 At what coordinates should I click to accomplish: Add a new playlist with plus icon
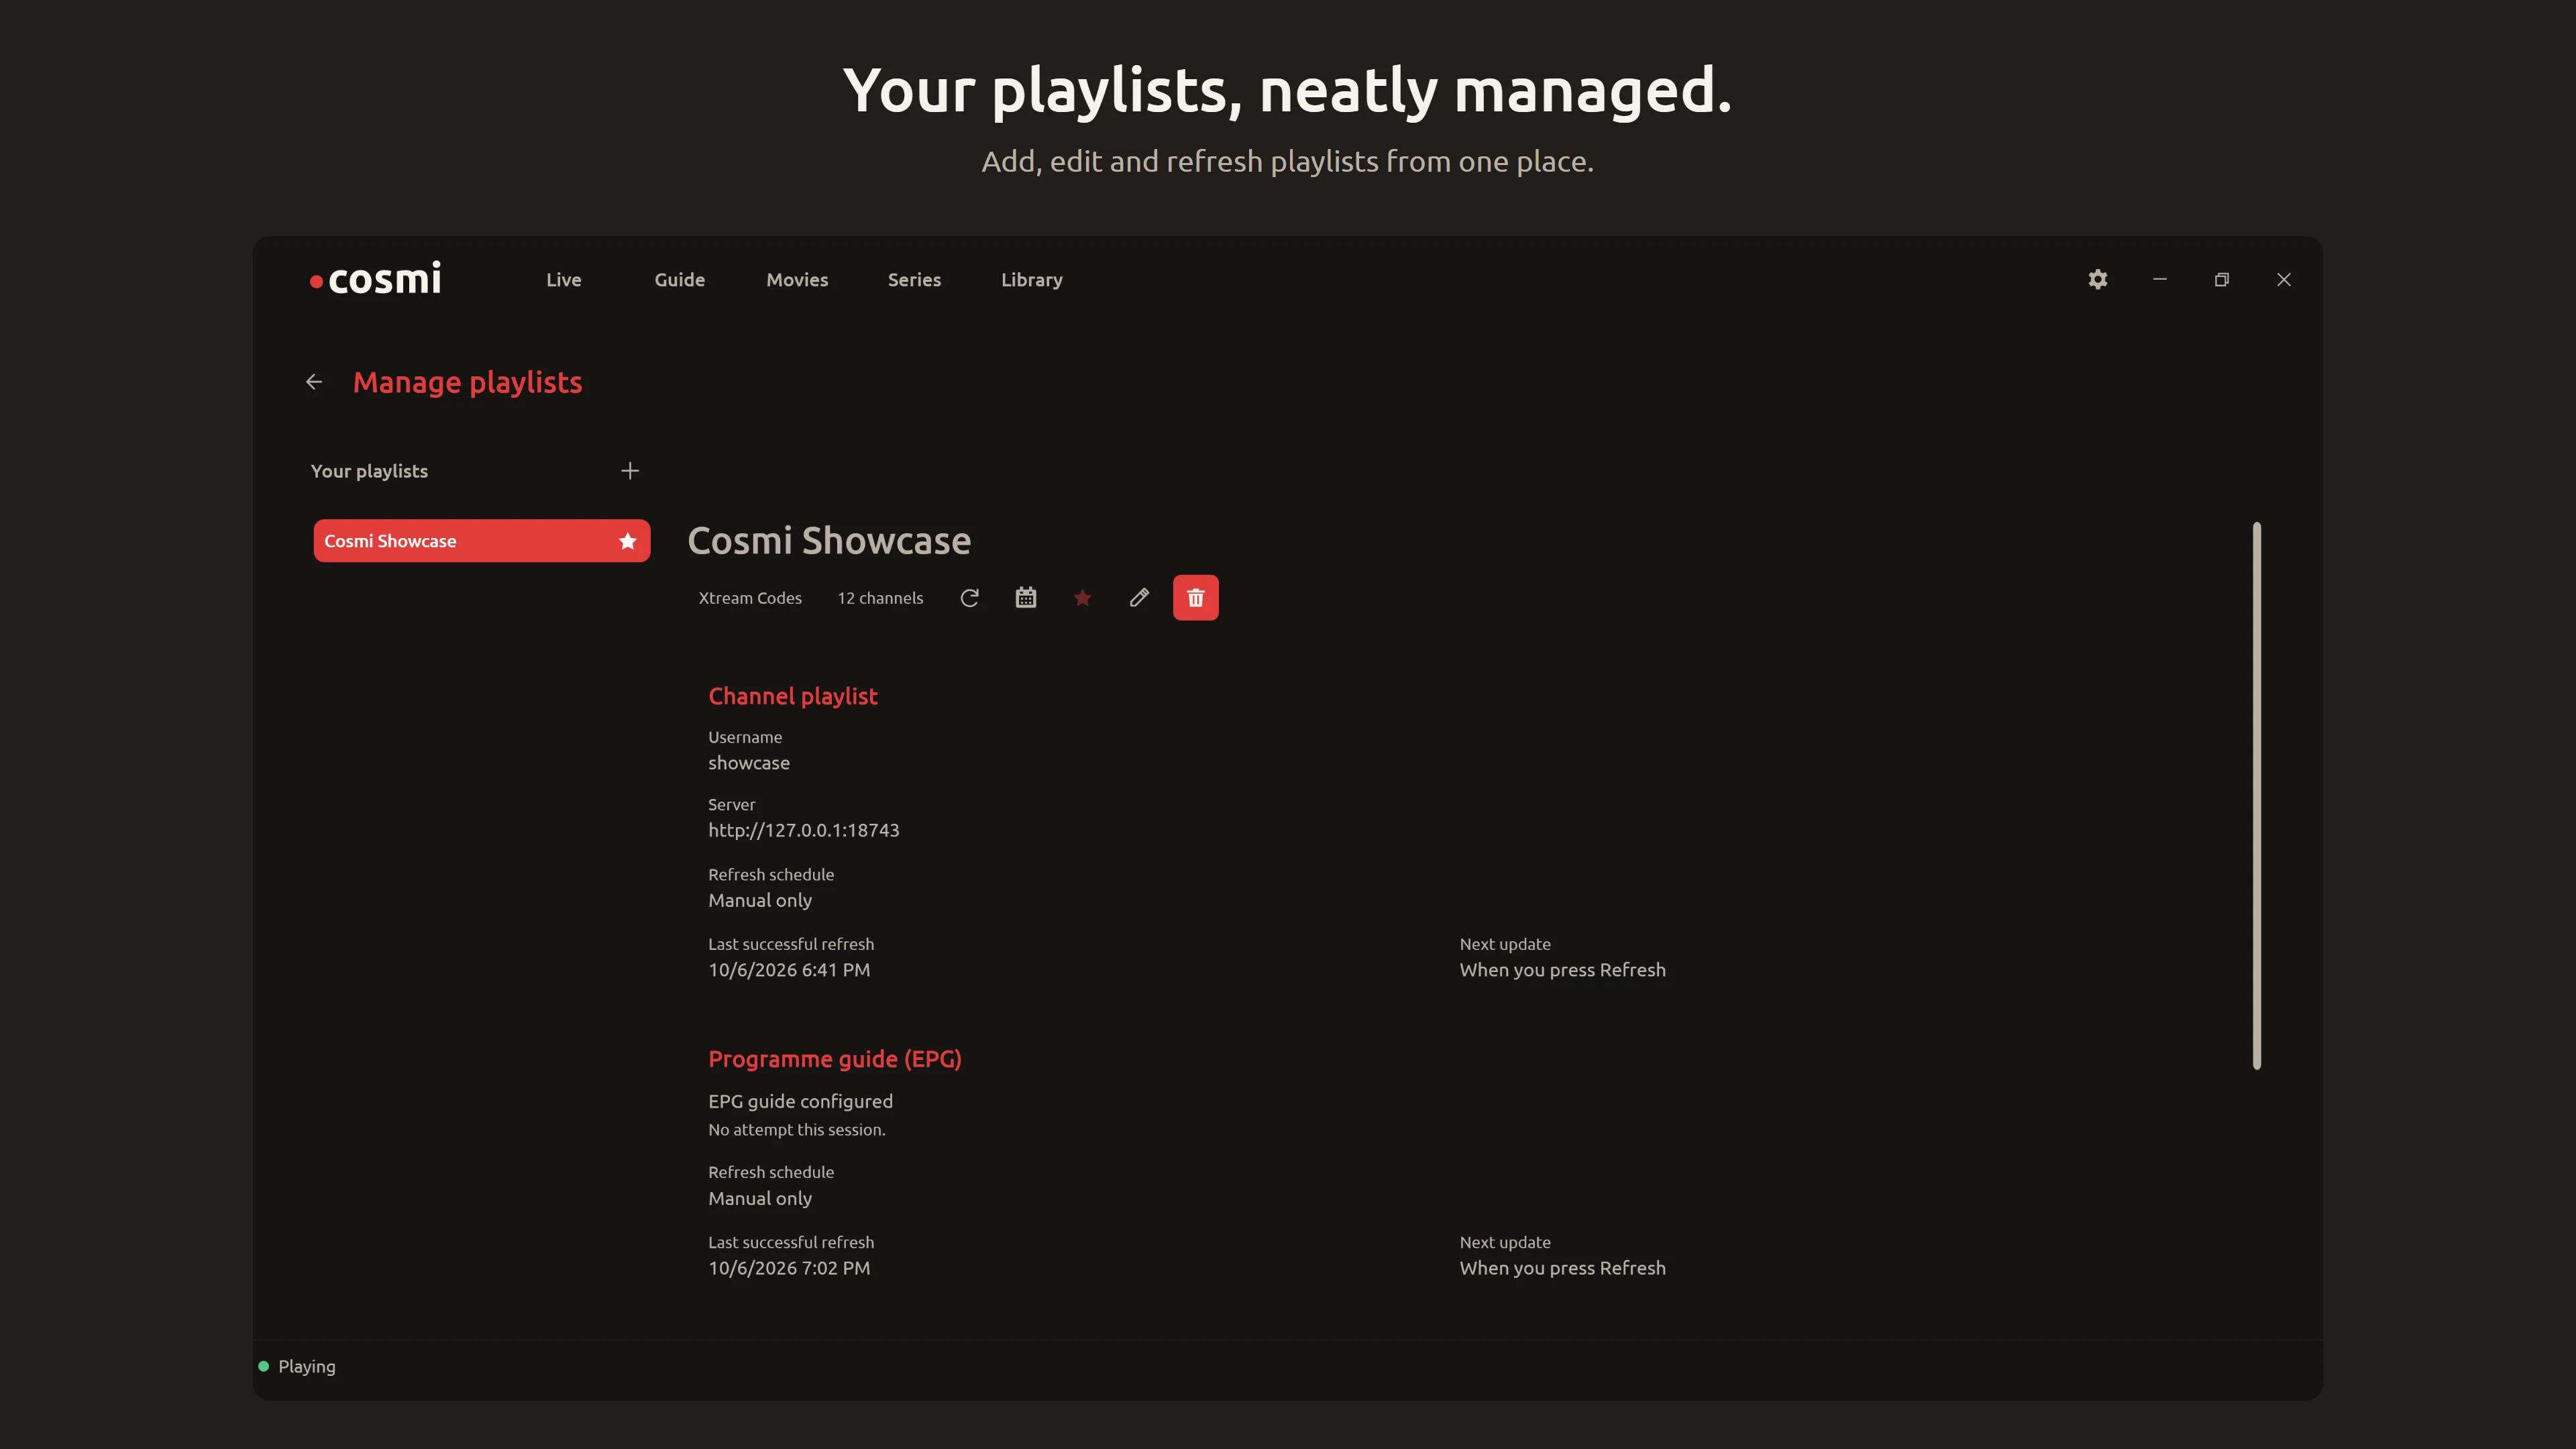pos(630,470)
